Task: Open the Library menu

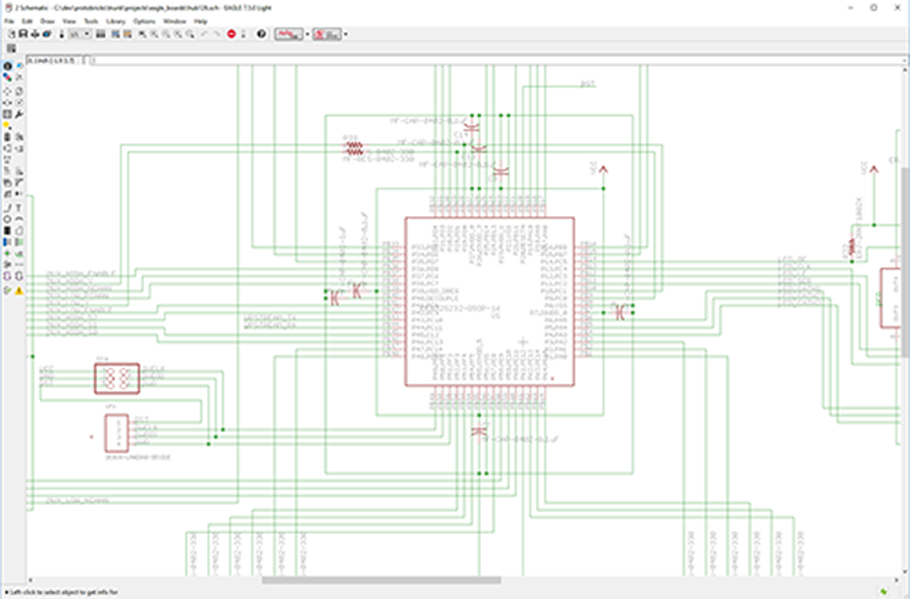Action: point(115,21)
